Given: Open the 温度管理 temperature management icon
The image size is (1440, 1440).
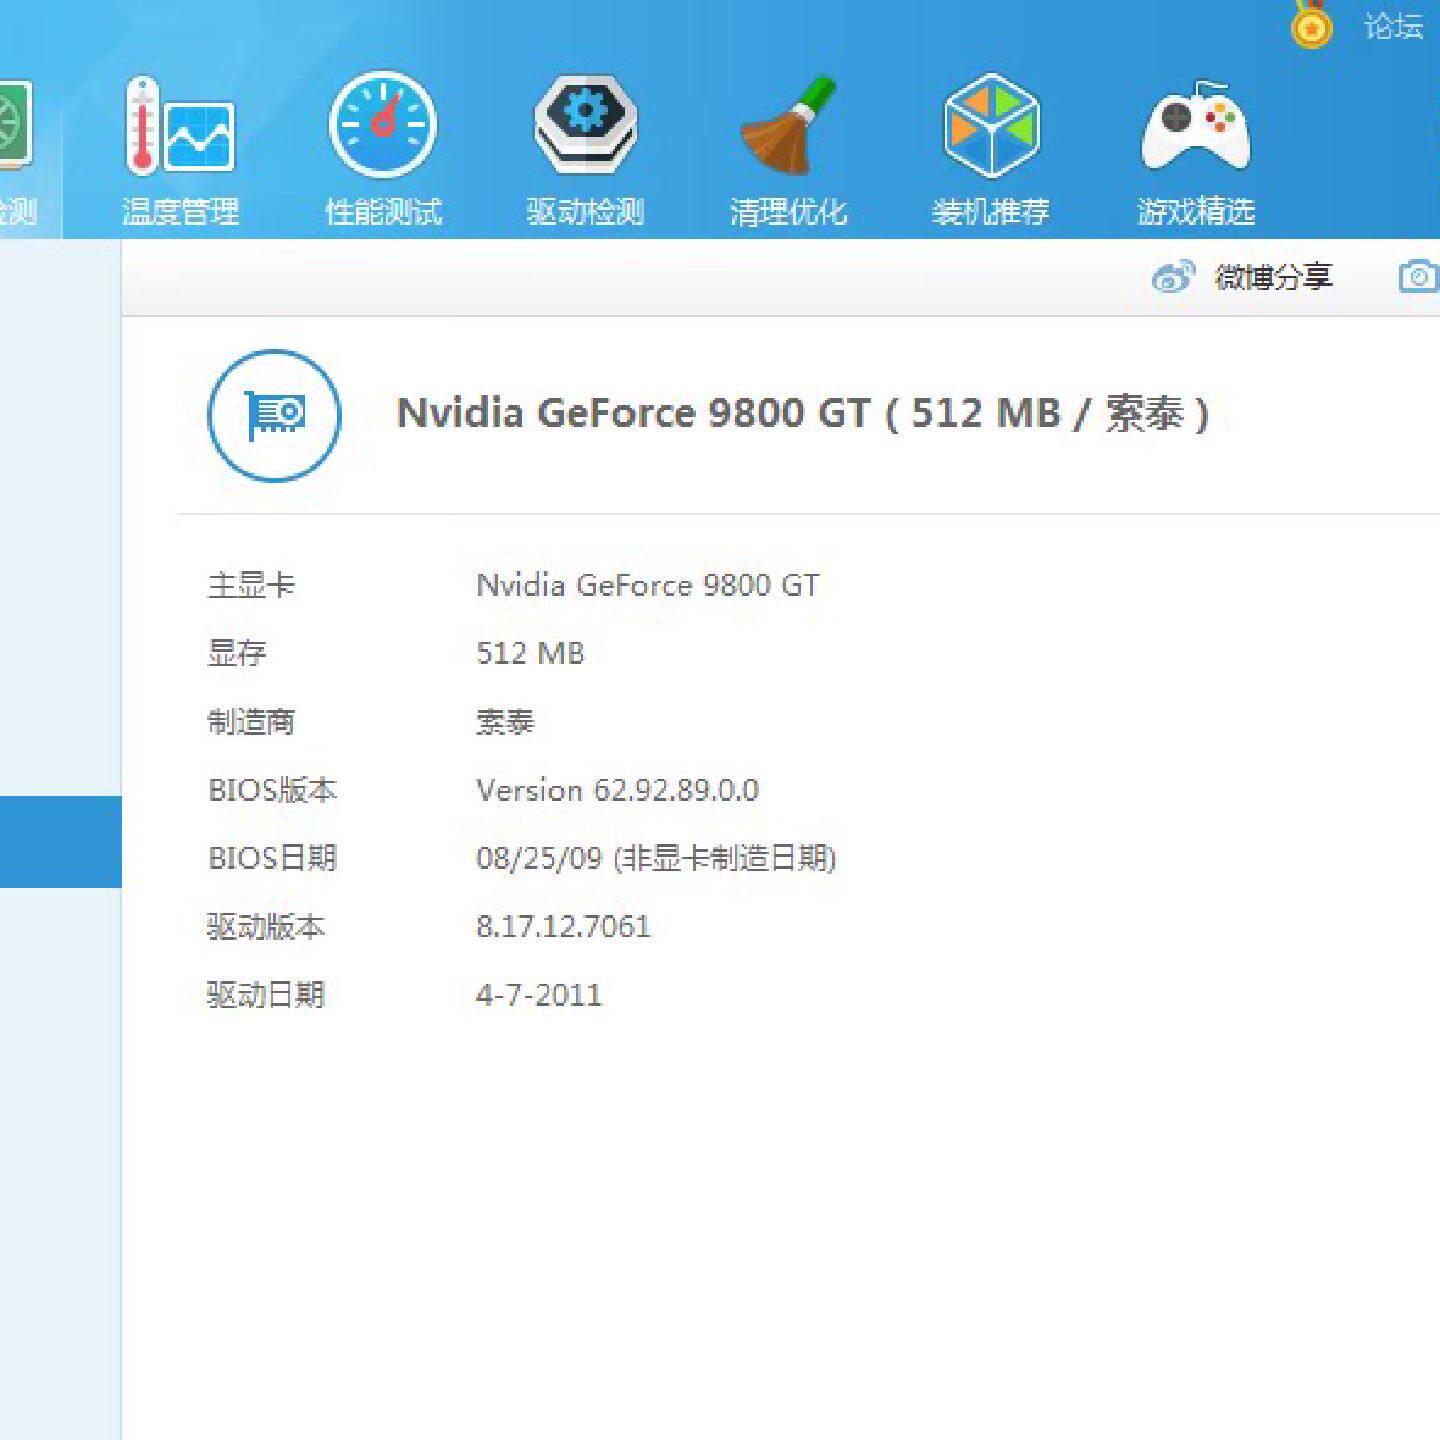Looking at the screenshot, I should (180, 127).
